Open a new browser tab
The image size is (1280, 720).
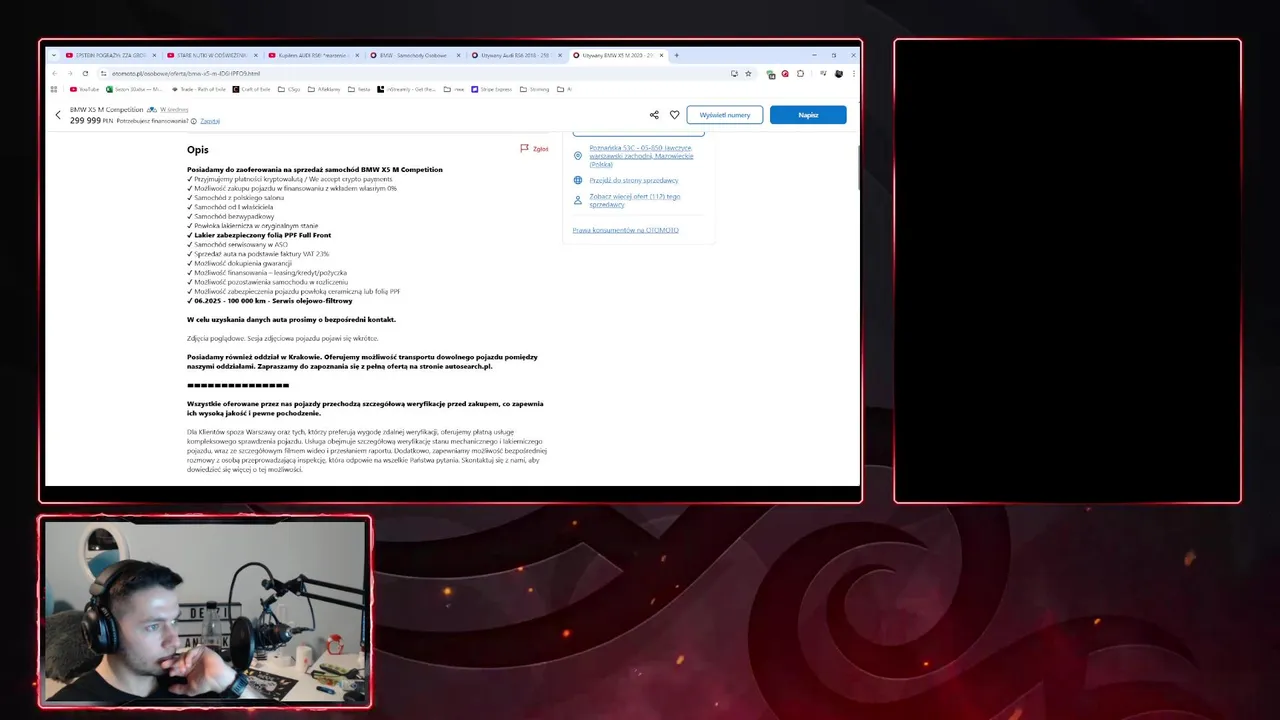tap(677, 55)
